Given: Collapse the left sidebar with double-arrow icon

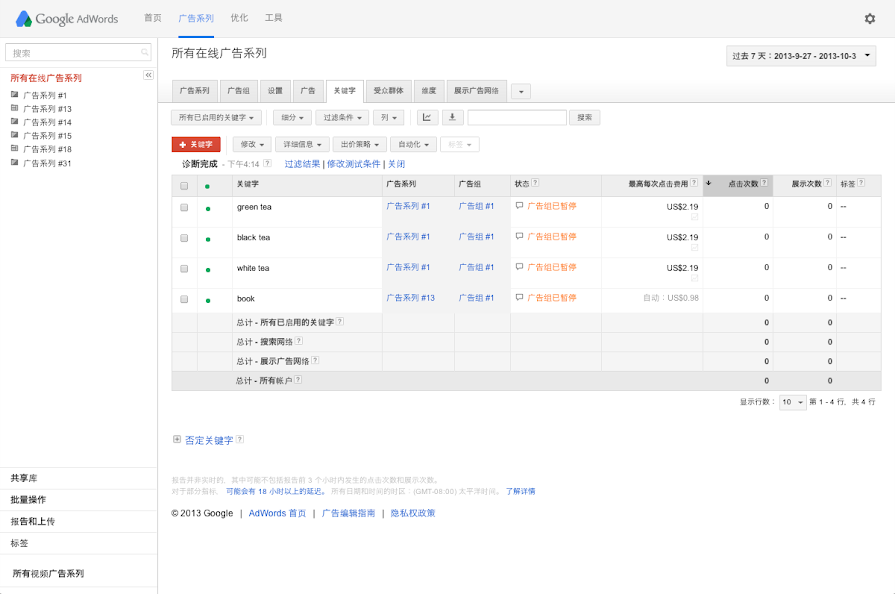Looking at the screenshot, I should (x=149, y=75).
